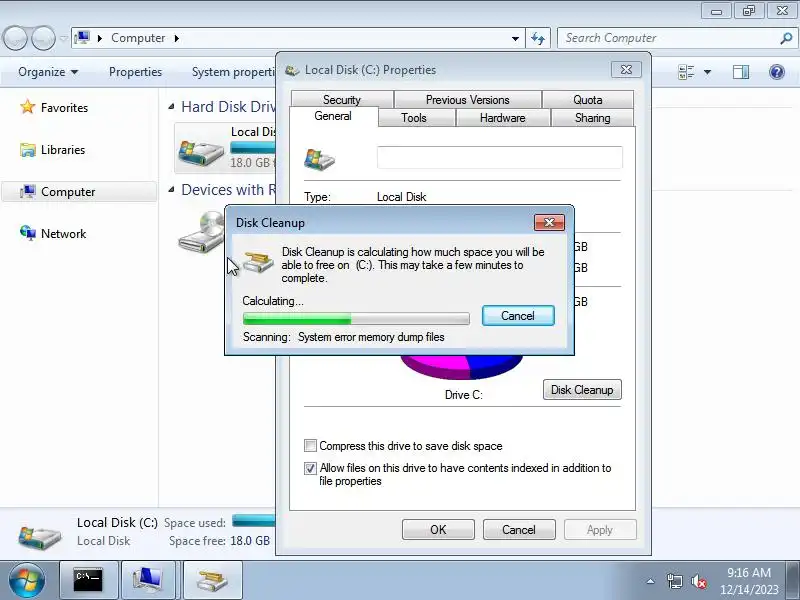Screen dimensions: 800x600
Task: Click the Libraries folder icon
Action: coord(28,150)
